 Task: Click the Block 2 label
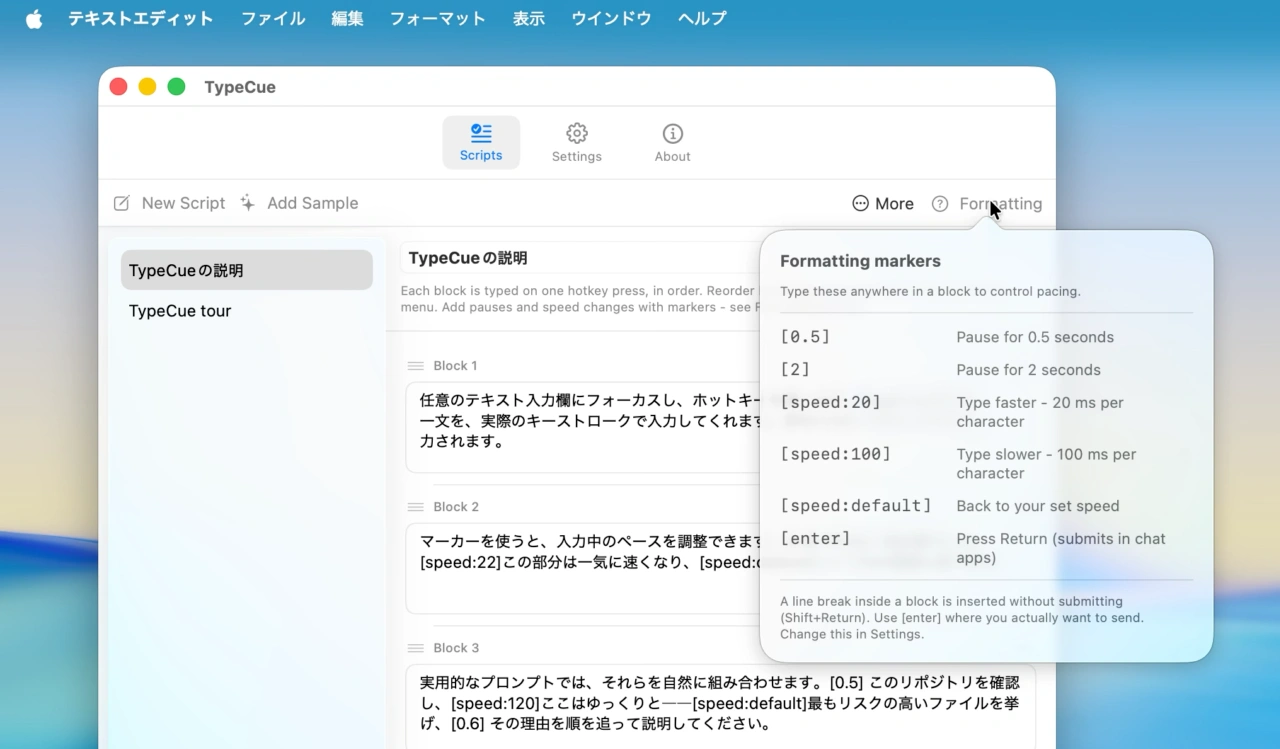[456, 507]
